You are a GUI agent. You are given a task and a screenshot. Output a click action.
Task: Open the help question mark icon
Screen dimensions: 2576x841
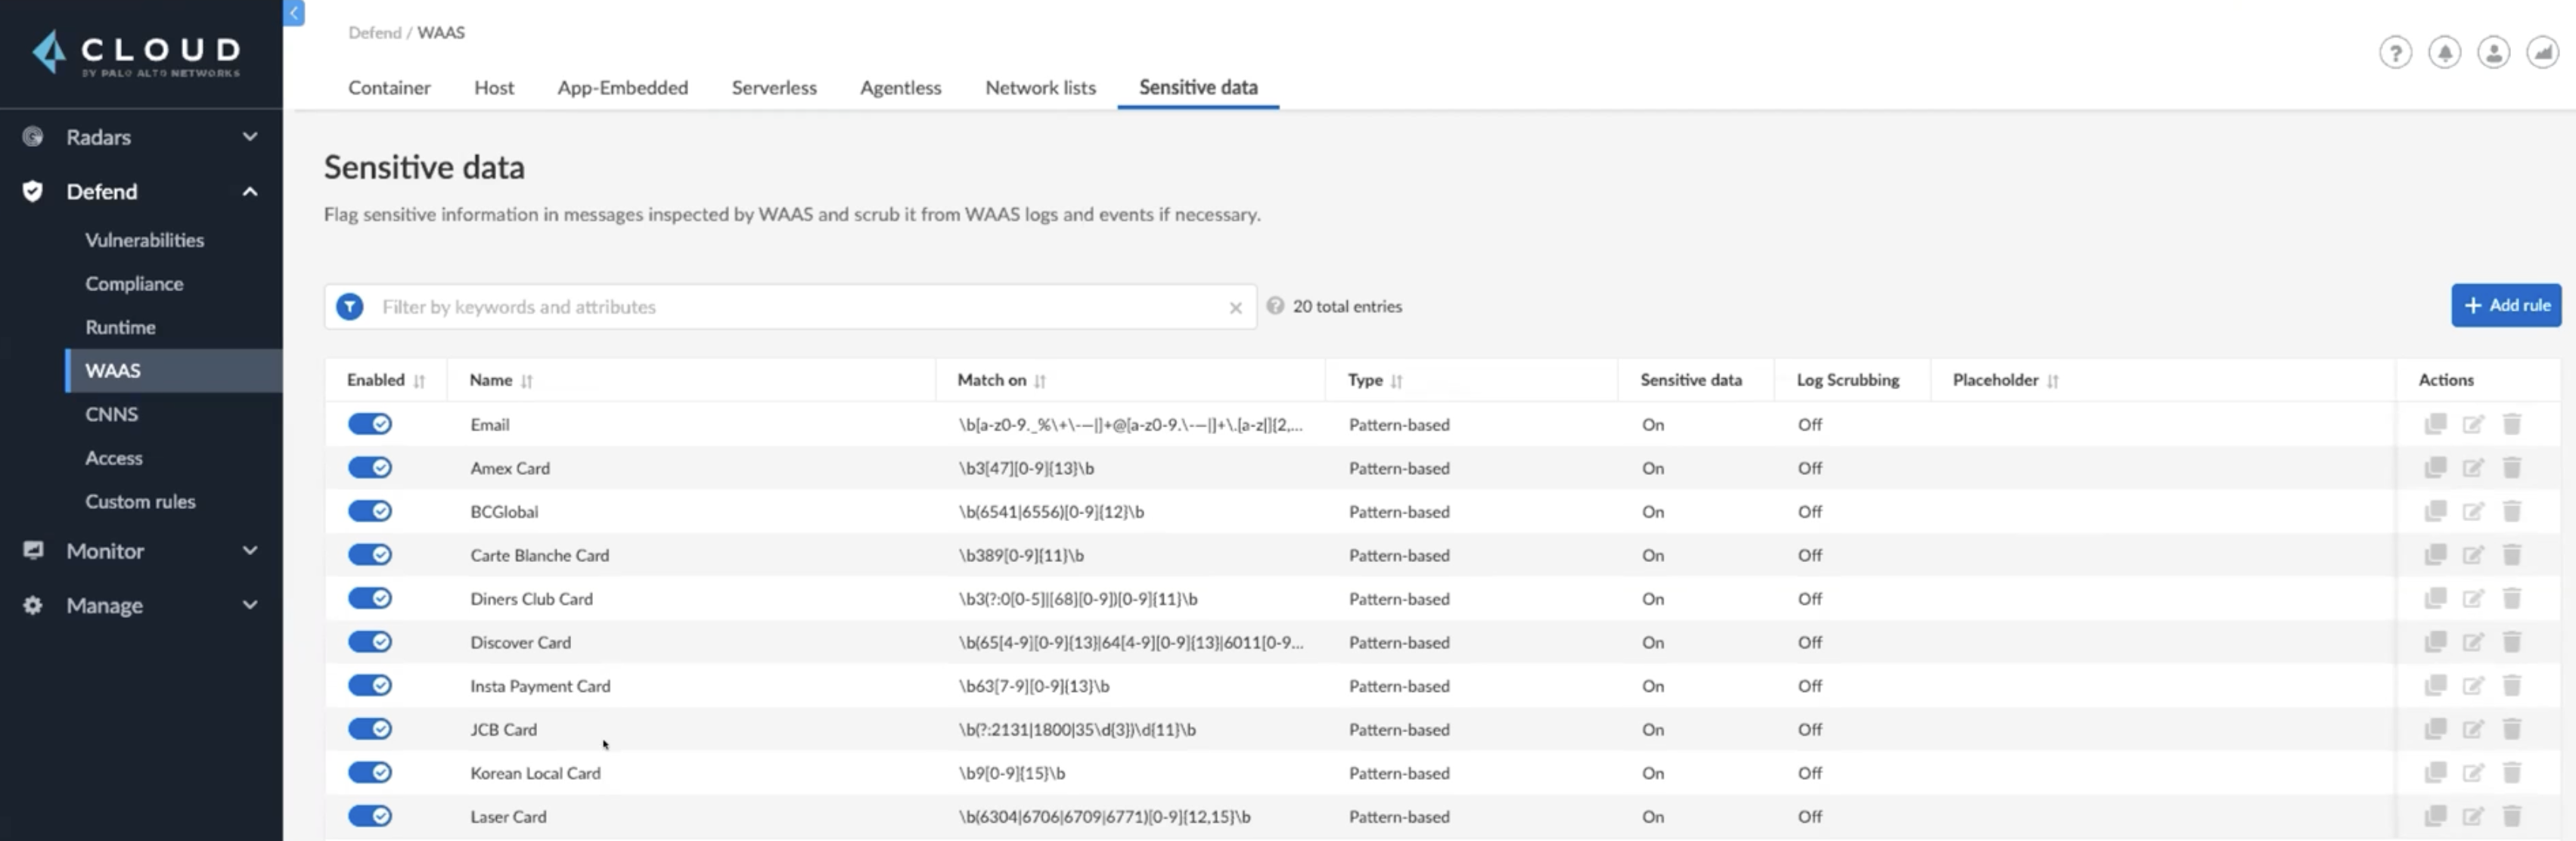2395,52
